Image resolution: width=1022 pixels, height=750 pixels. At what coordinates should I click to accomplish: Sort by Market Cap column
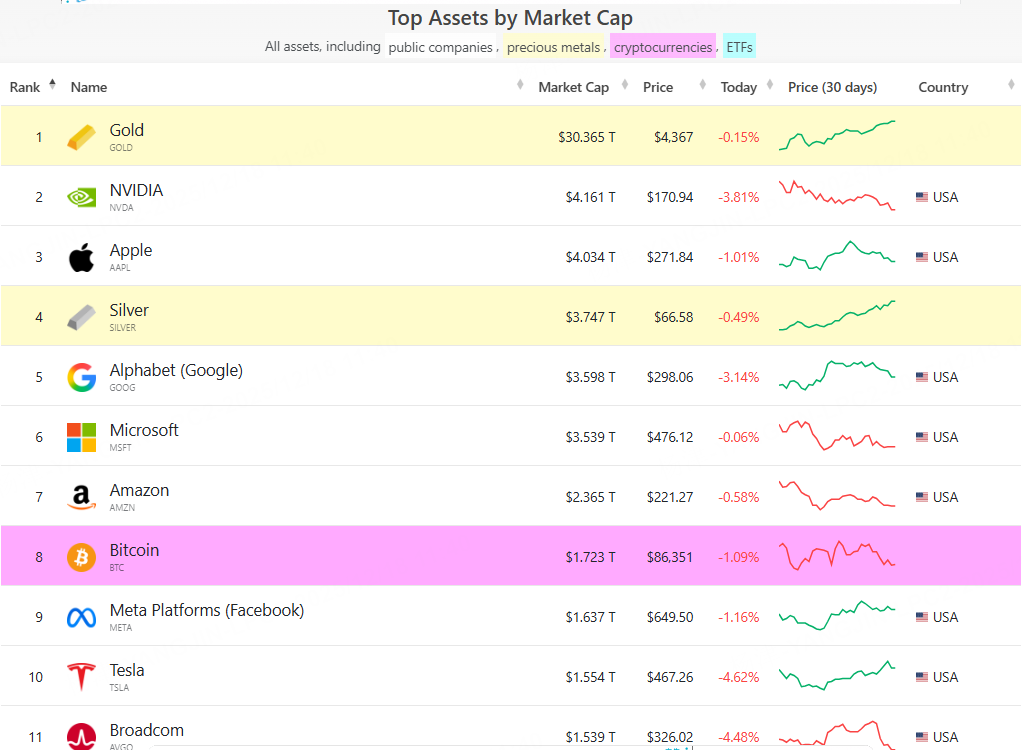(x=573, y=87)
